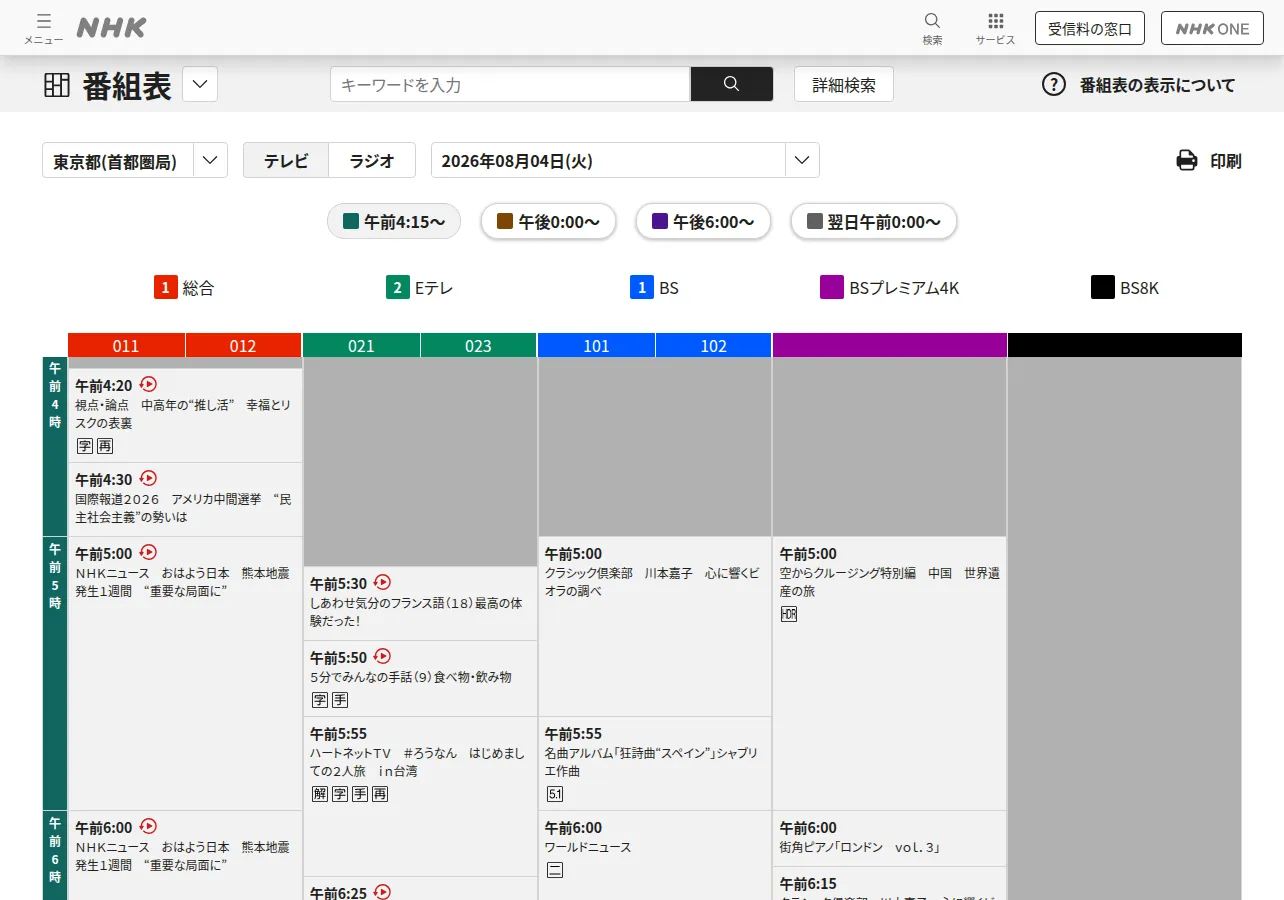1284x900 pixels.
Task: Open ハートネットTV #ろうなん program
Action: (x=420, y=796)
